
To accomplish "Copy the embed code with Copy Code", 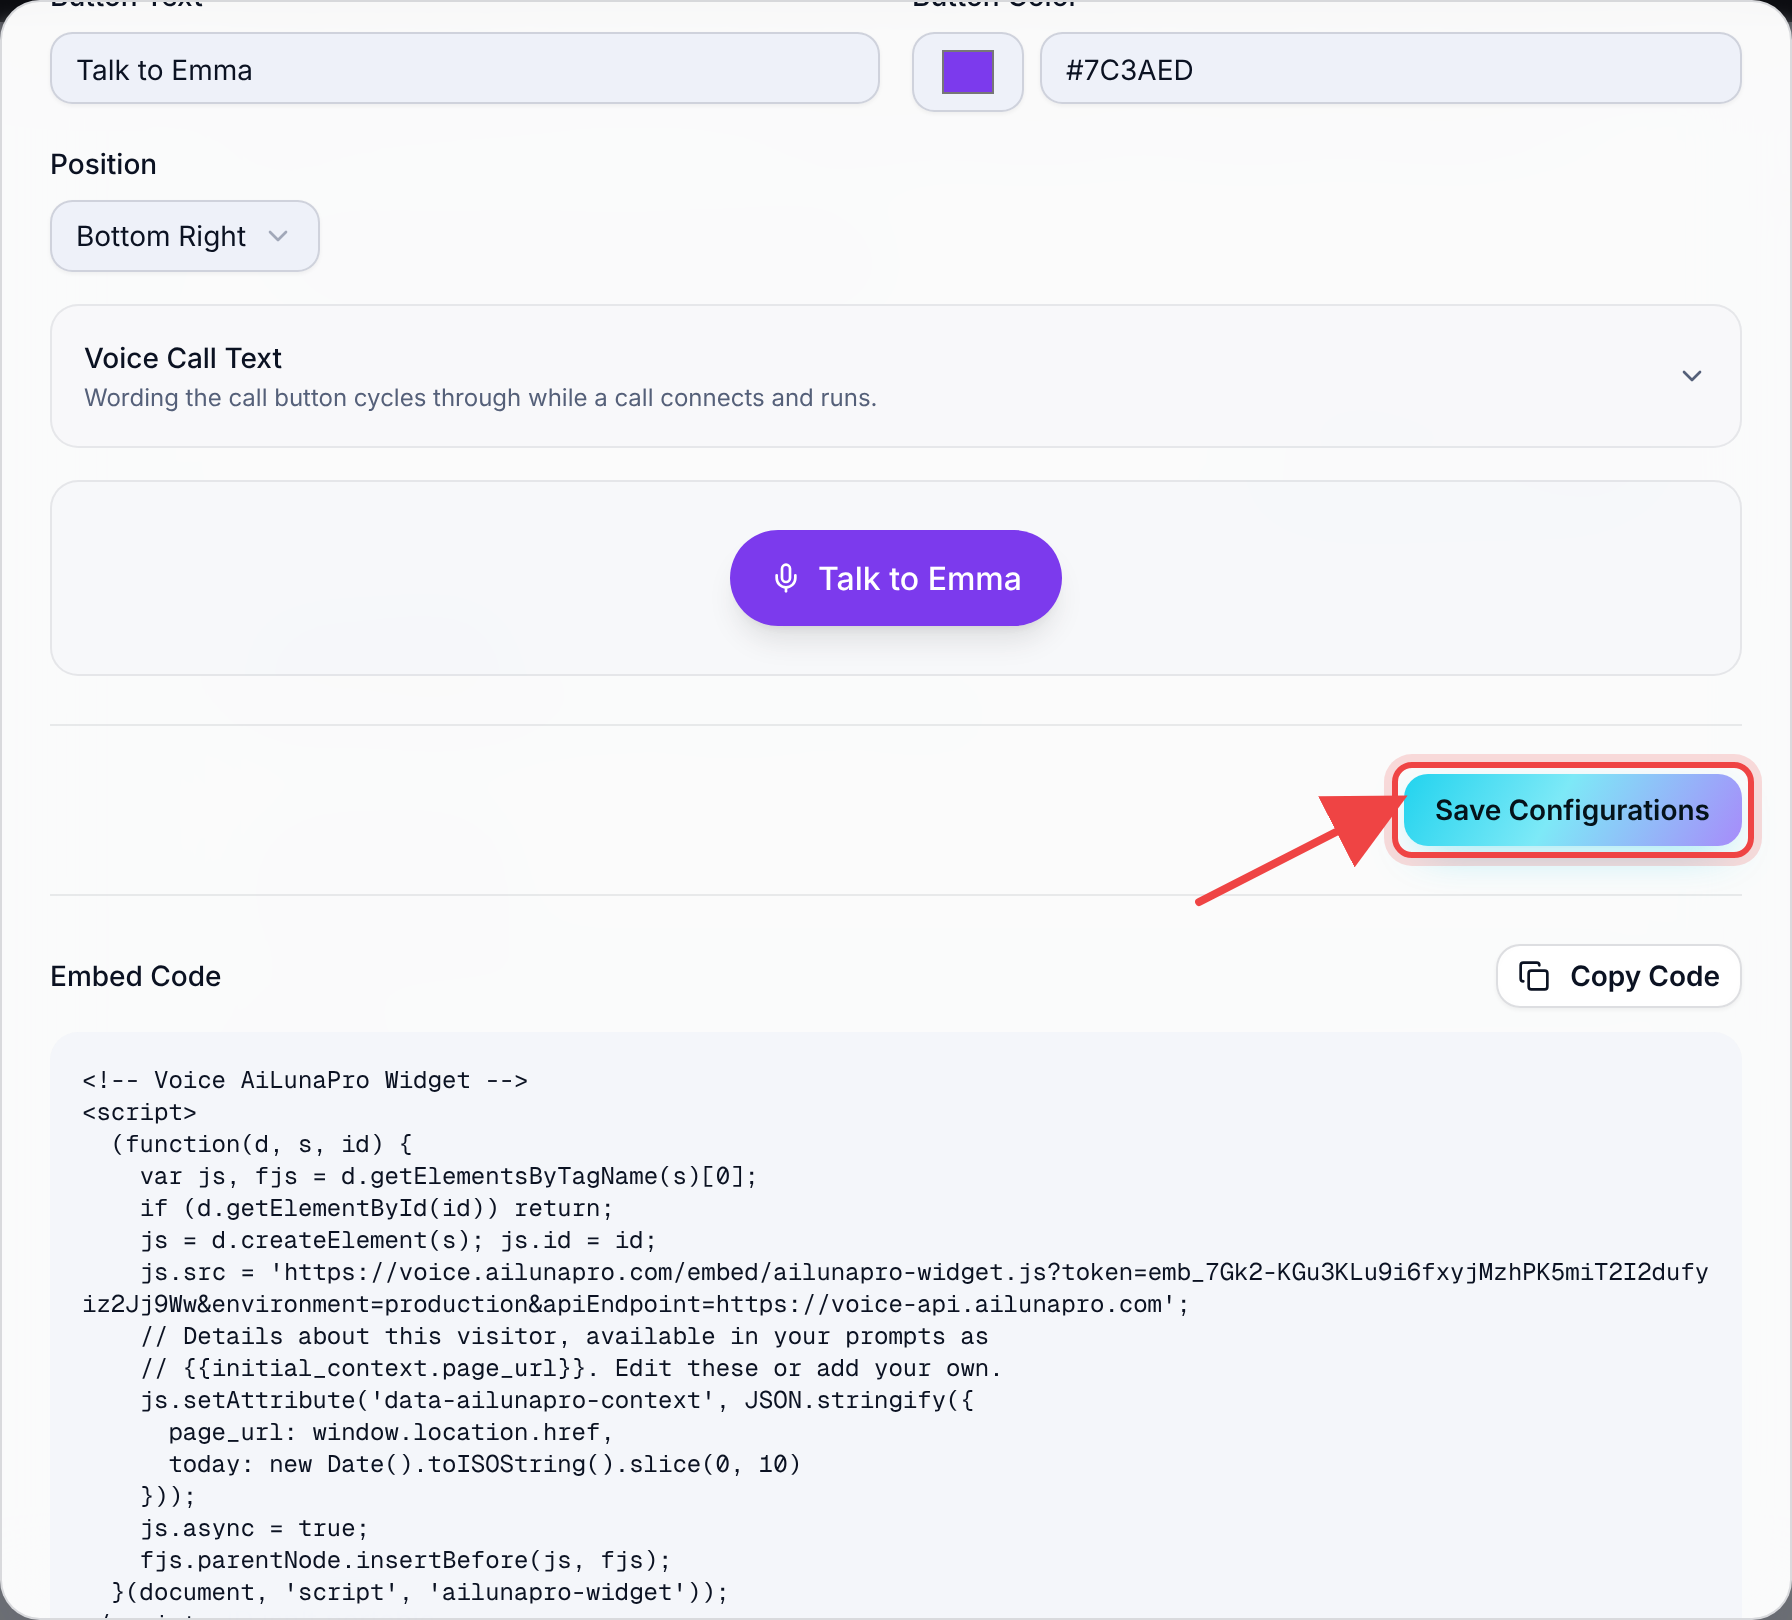I will tap(1618, 976).
